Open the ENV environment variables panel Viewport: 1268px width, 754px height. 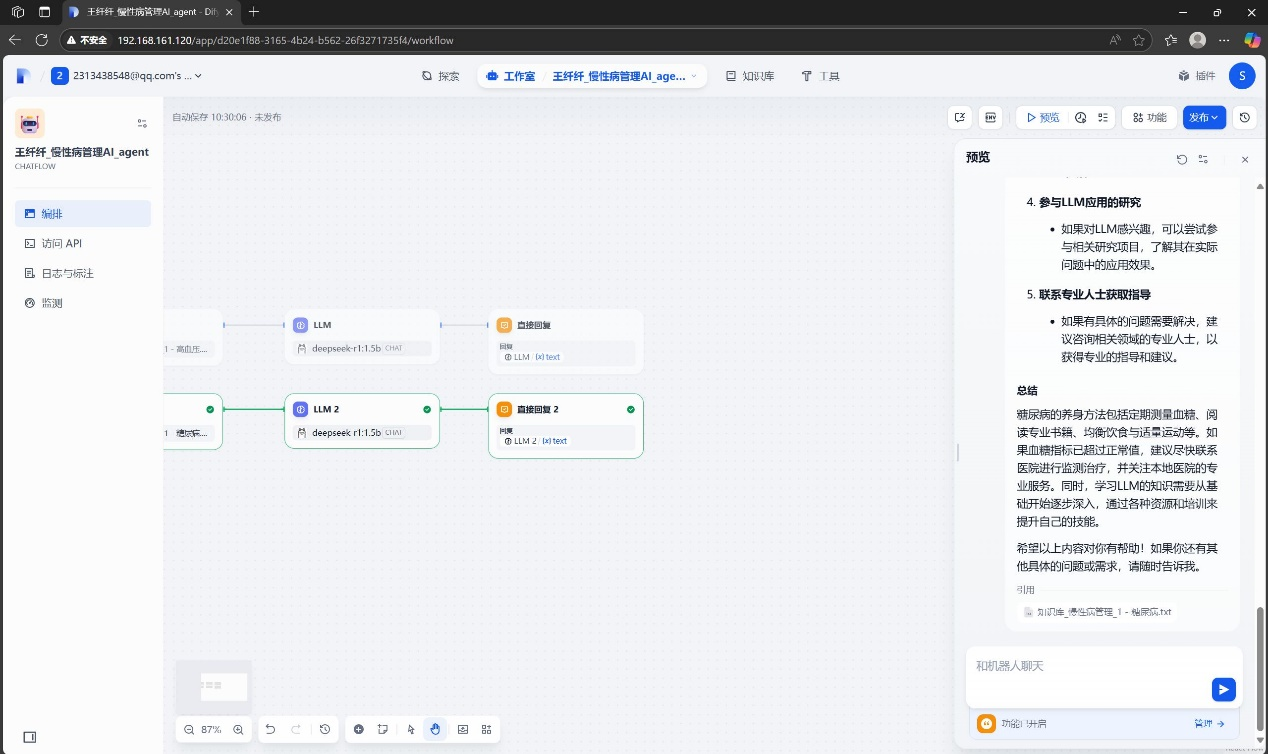(x=990, y=117)
